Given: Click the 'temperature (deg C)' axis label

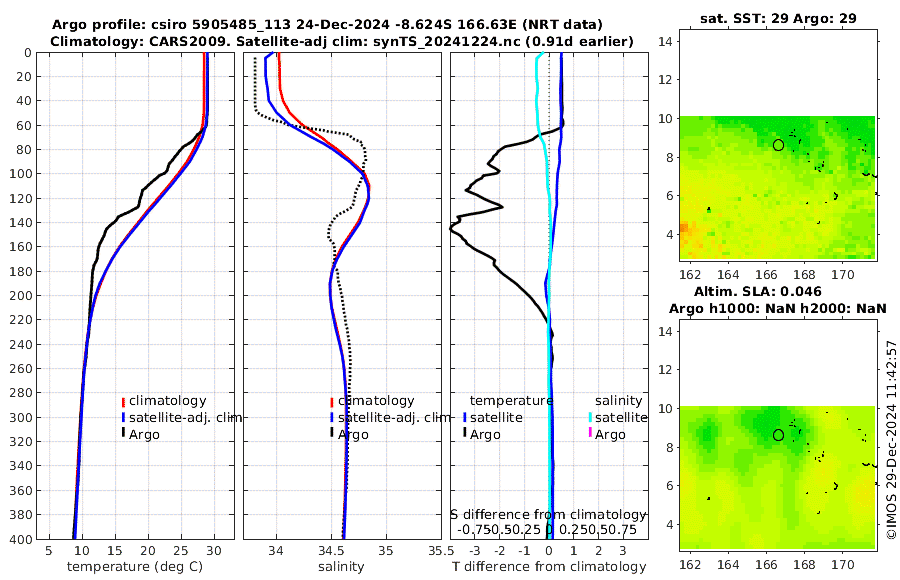Looking at the screenshot, I should pyautogui.click(x=135, y=567).
